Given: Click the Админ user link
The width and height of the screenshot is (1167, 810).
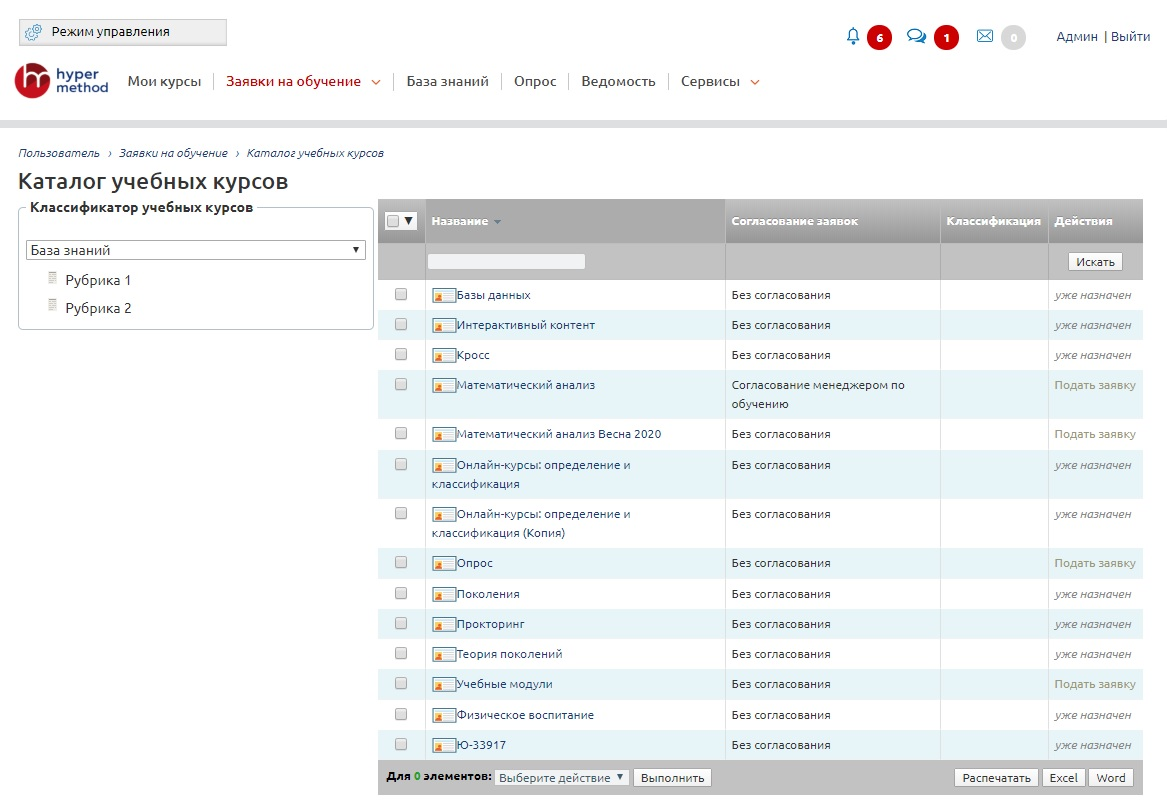Looking at the screenshot, I should [1076, 36].
